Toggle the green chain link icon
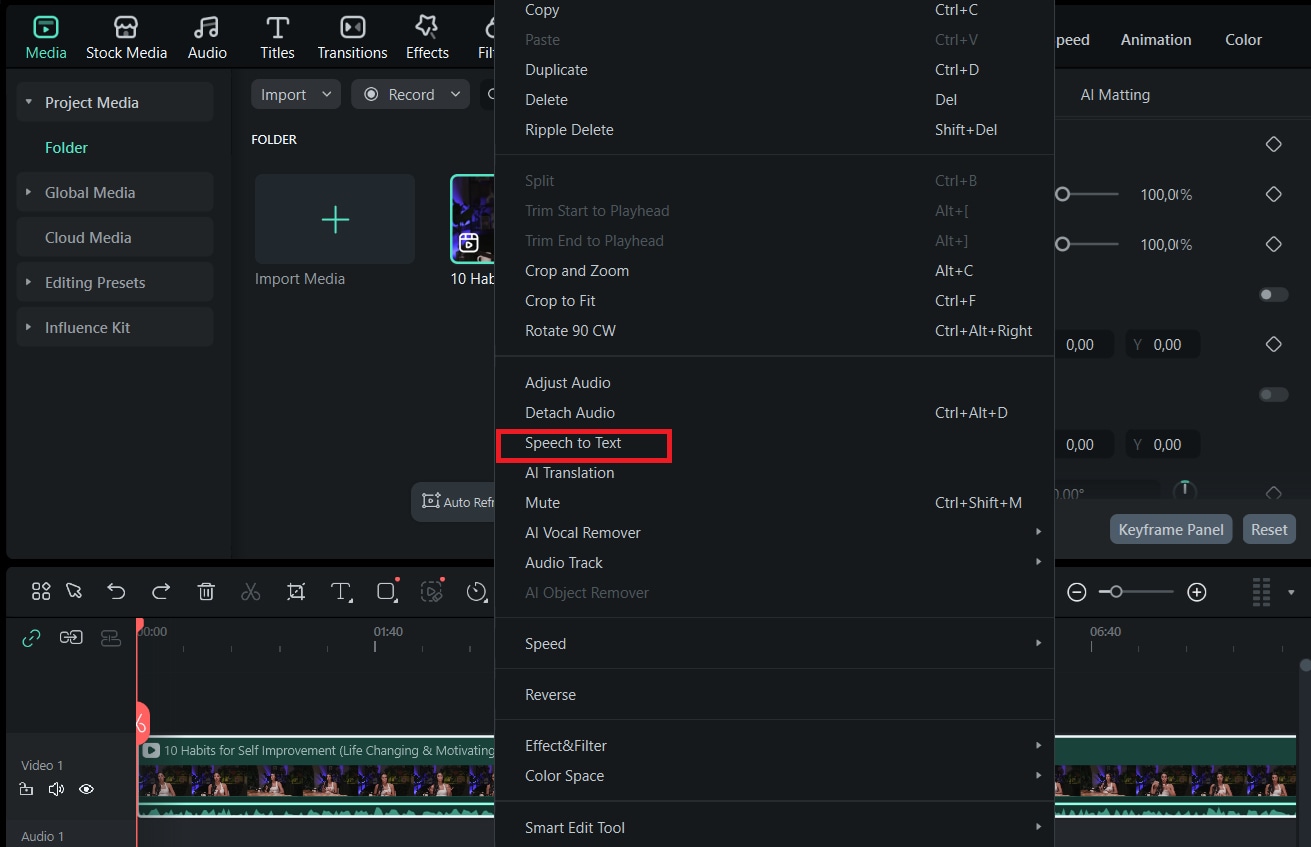 (32, 637)
